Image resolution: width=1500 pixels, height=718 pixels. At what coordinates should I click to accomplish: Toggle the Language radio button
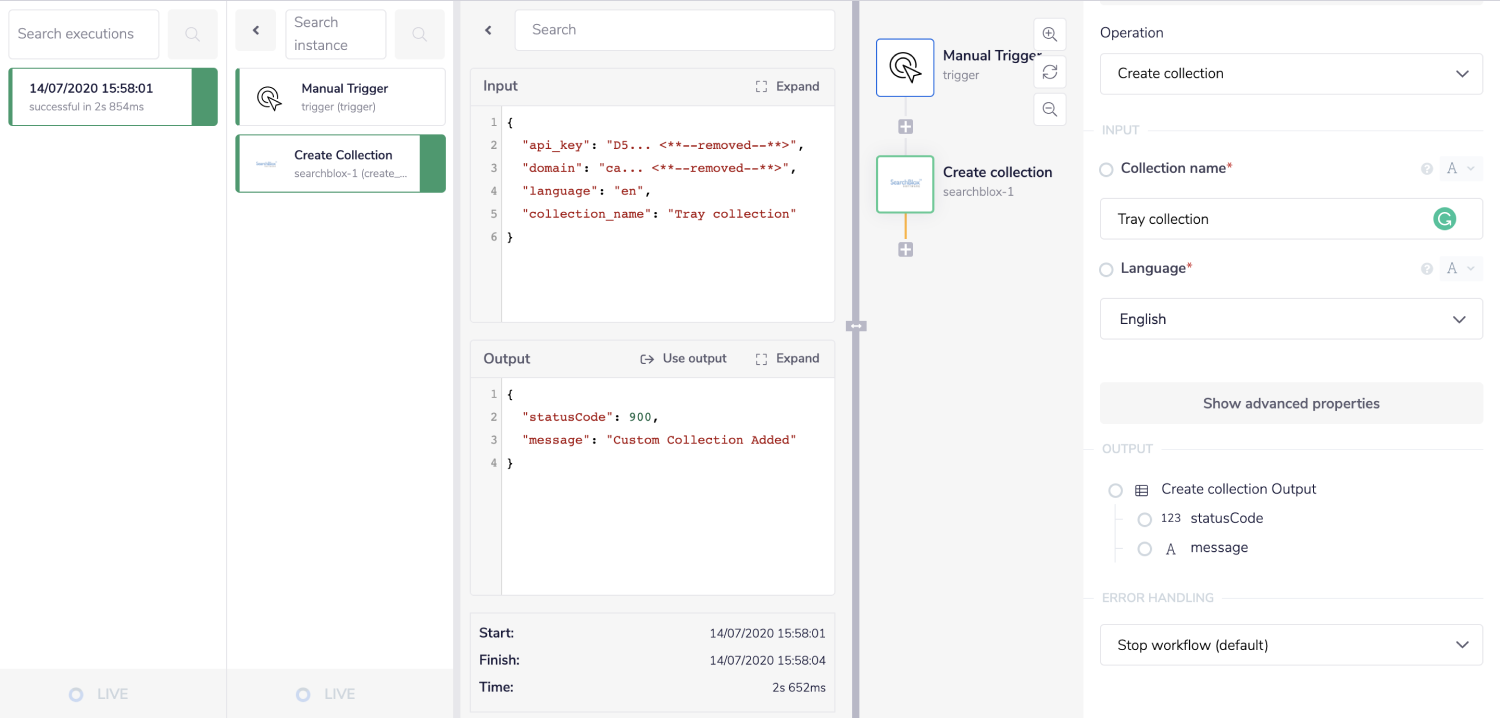(x=1106, y=270)
